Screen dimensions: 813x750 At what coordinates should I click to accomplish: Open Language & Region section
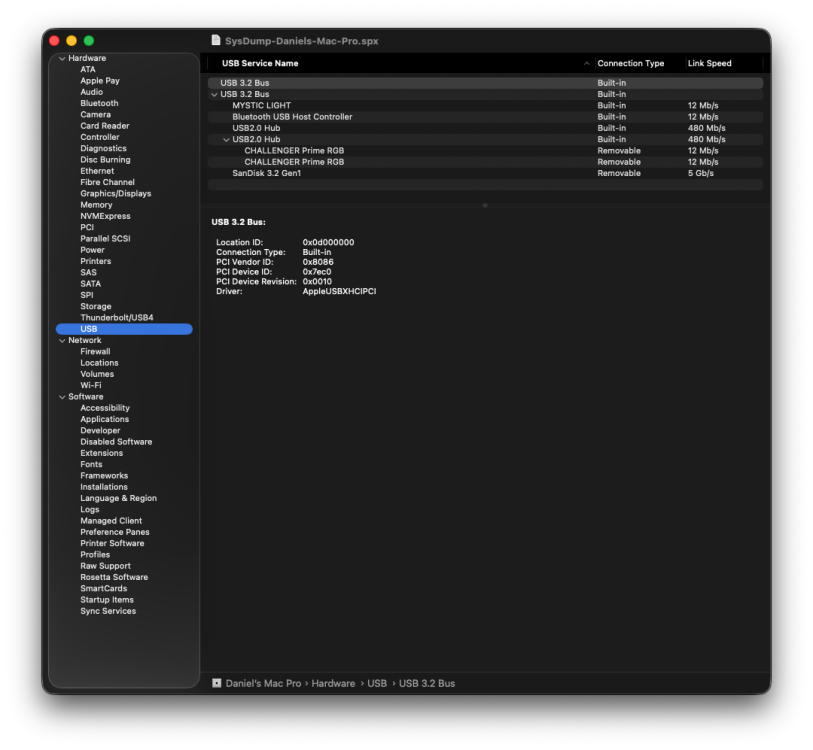click(118, 498)
